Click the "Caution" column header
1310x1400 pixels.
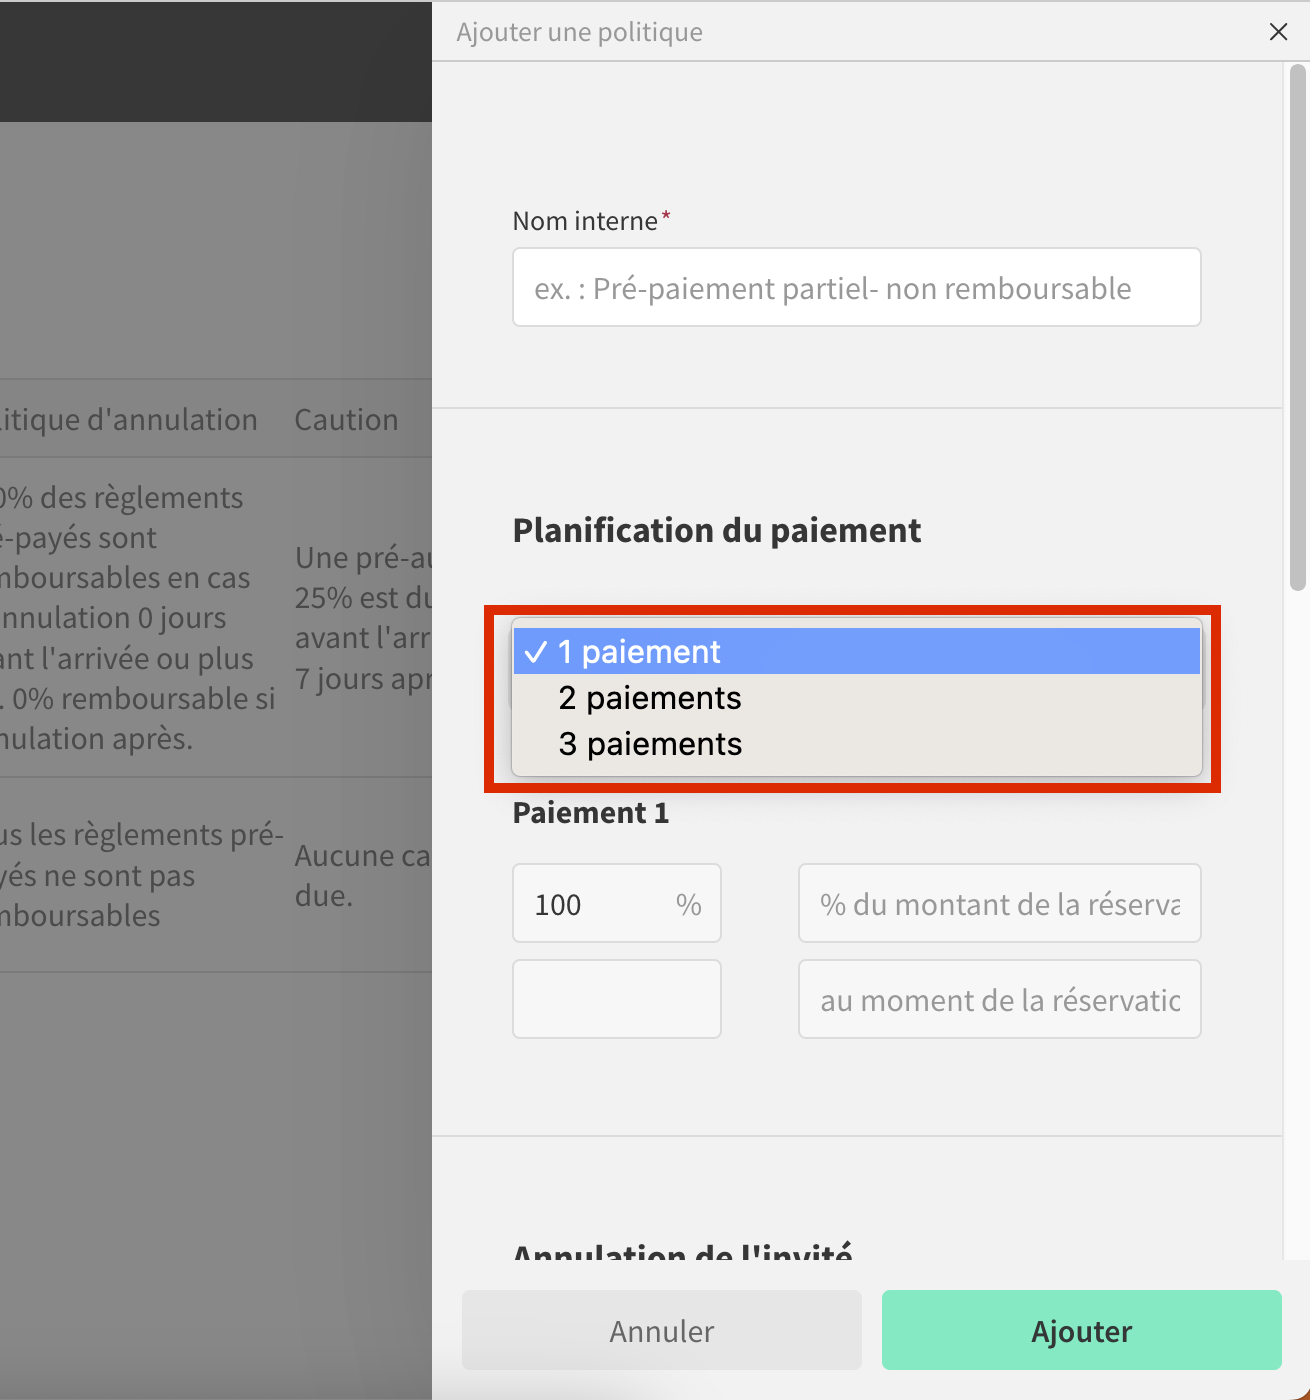pos(346,420)
